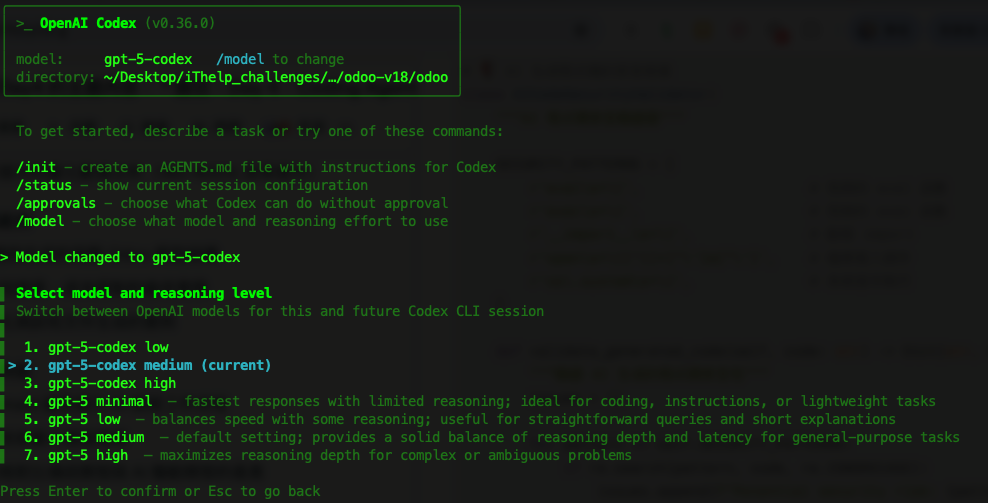Click the directory path ending in odoo-v18/odoo
The image size is (988, 503).
click(276, 78)
